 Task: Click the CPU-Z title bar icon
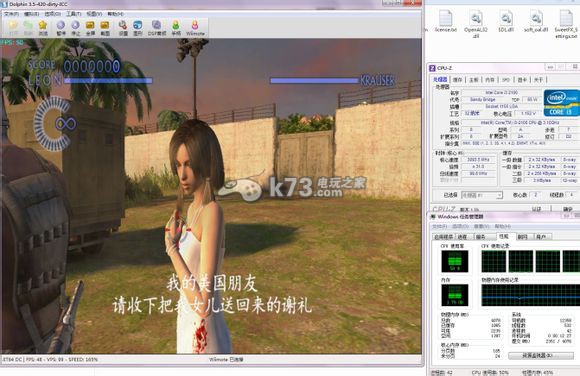coord(432,68)
